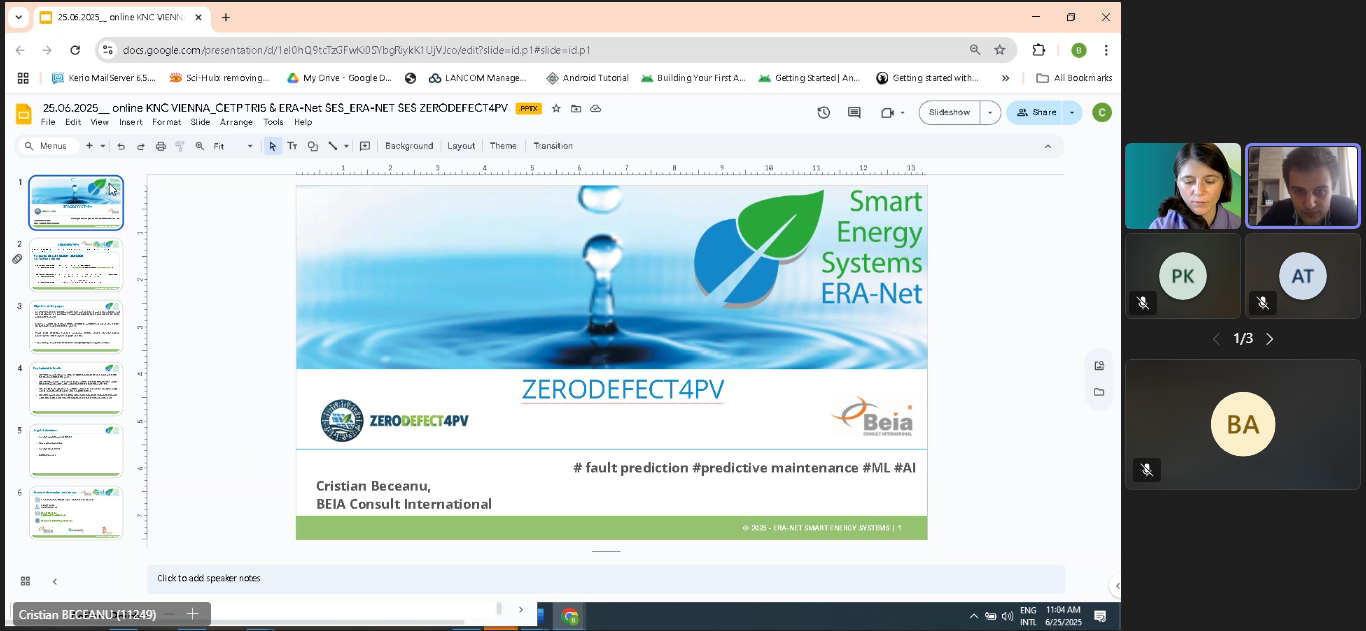Click the print icon in toolbar

(x=160, y=146)
